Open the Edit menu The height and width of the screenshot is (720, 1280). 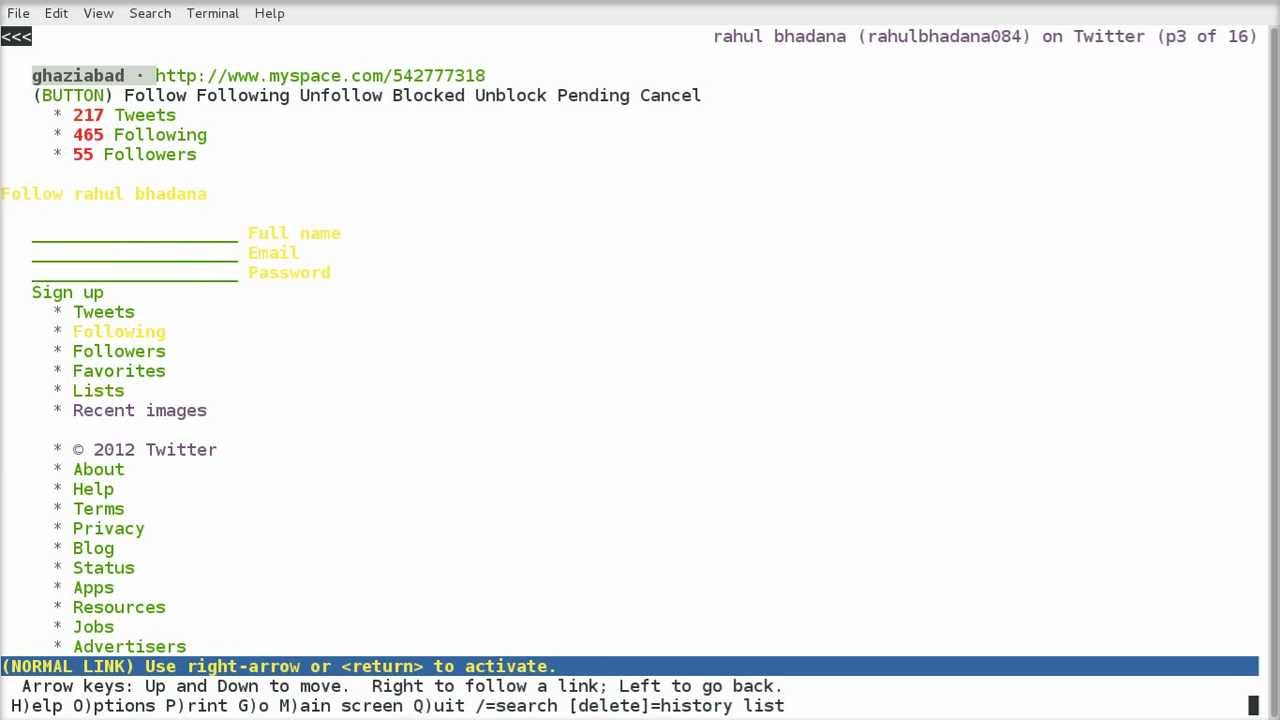coord(56,13)
